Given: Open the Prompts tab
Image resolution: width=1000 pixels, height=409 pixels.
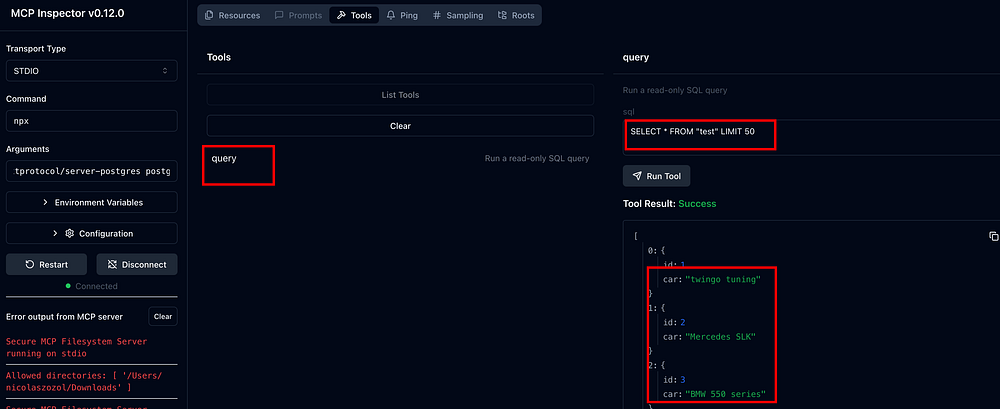Looking at the screenshot, I should 298,15.
